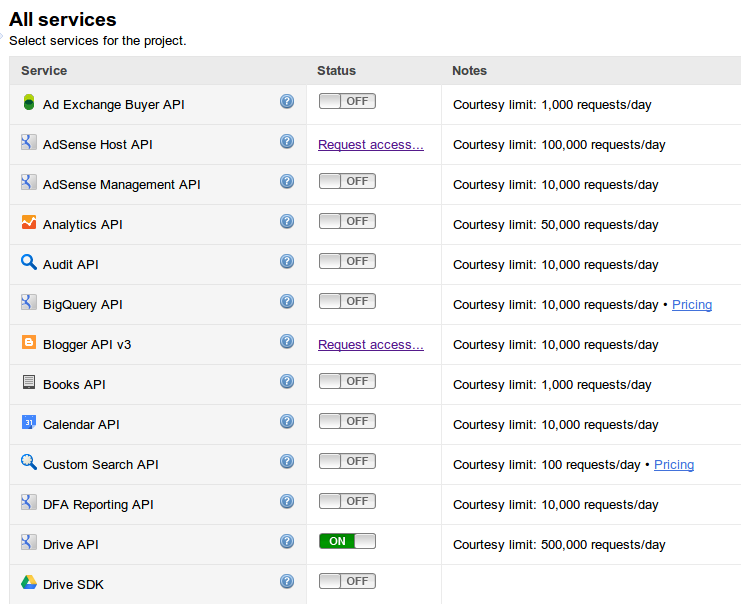Open help for Drive SDK

287,581
